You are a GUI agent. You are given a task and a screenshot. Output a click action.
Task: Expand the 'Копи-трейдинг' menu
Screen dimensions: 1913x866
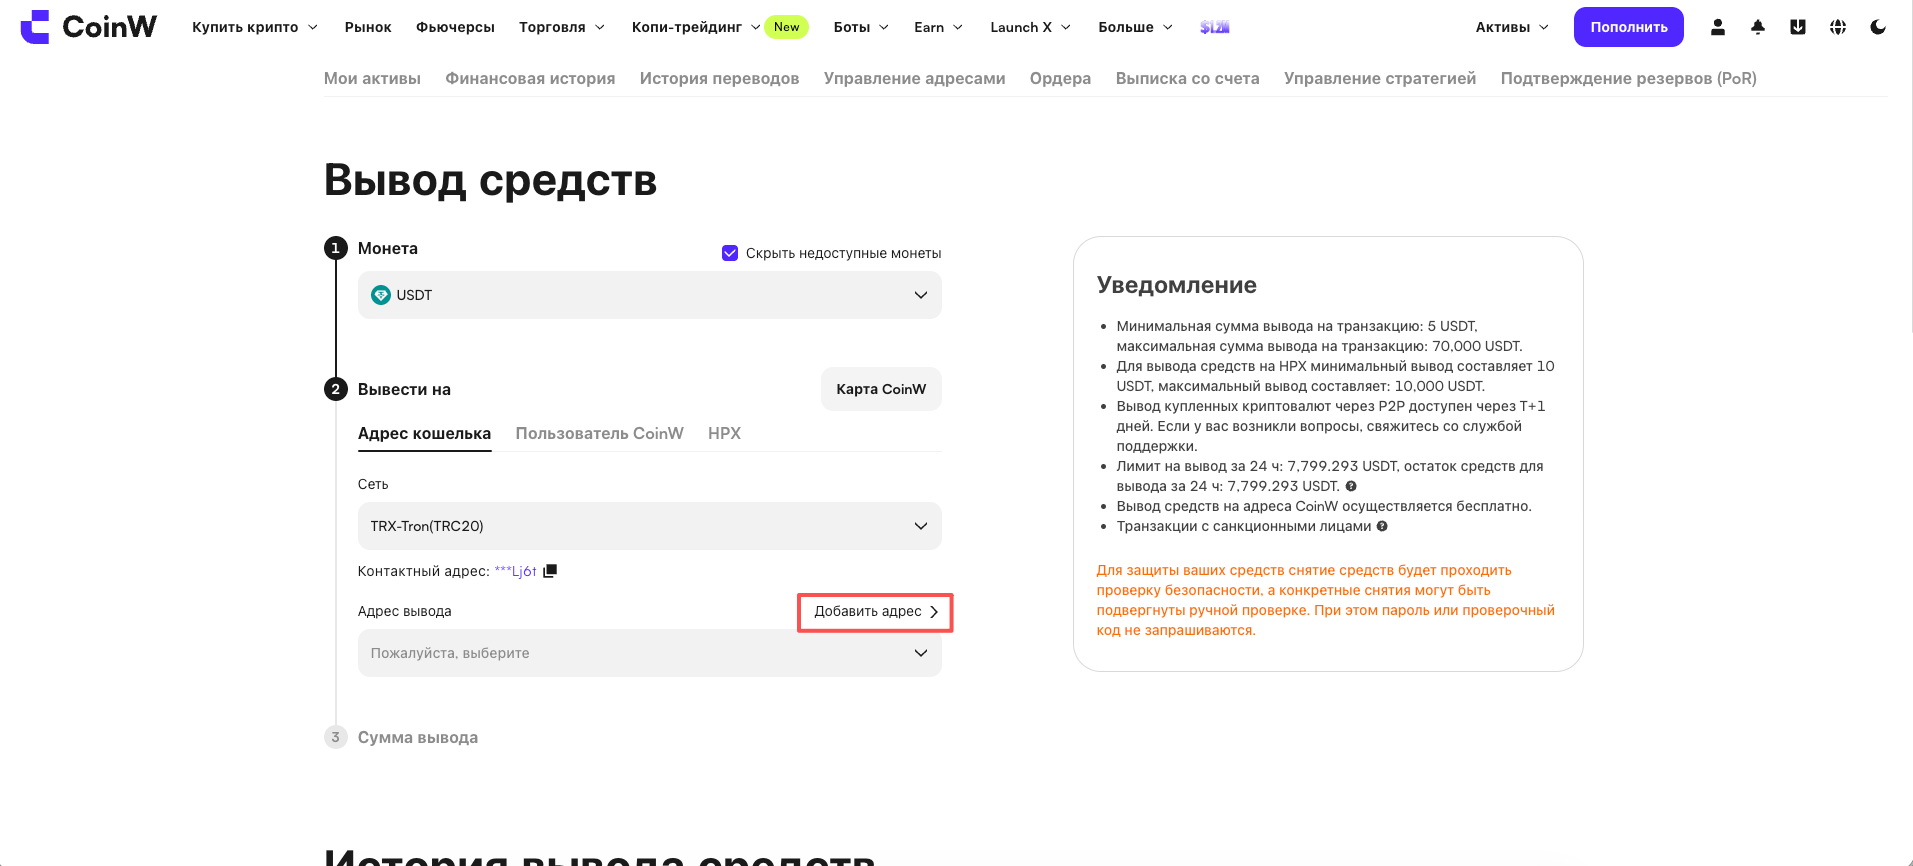696,27
